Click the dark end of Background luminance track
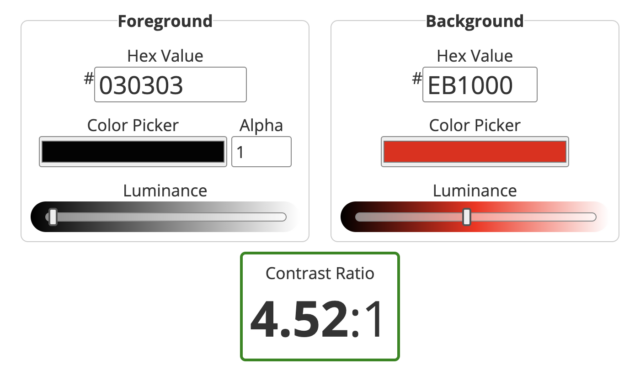This screenshot has height=370, width=640. [361, 217]
